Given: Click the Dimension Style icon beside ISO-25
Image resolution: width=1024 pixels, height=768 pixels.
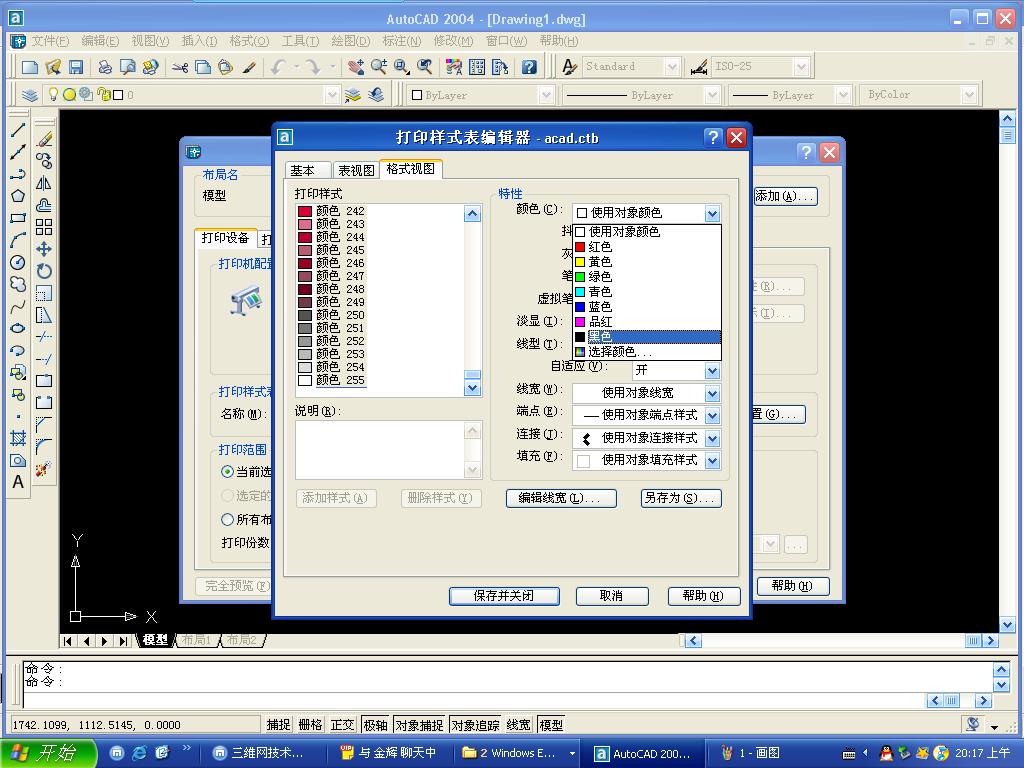Looking at the screenshot, I should tap(699, 67).
